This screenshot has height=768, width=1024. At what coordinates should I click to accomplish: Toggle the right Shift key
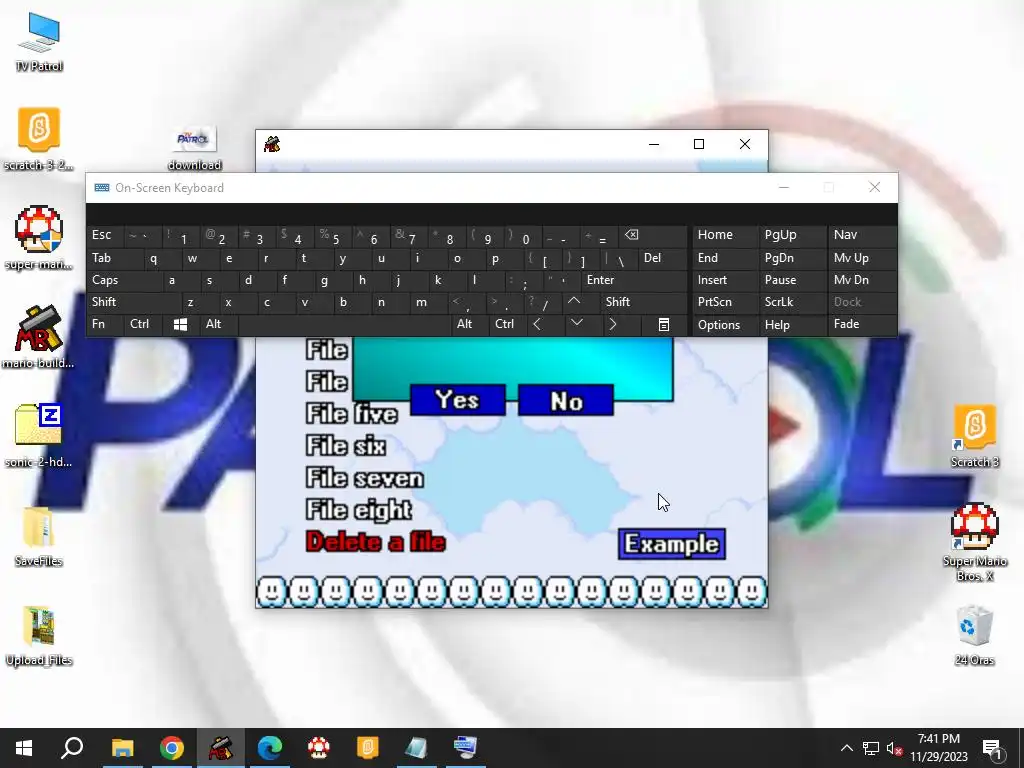click(643, 302)
